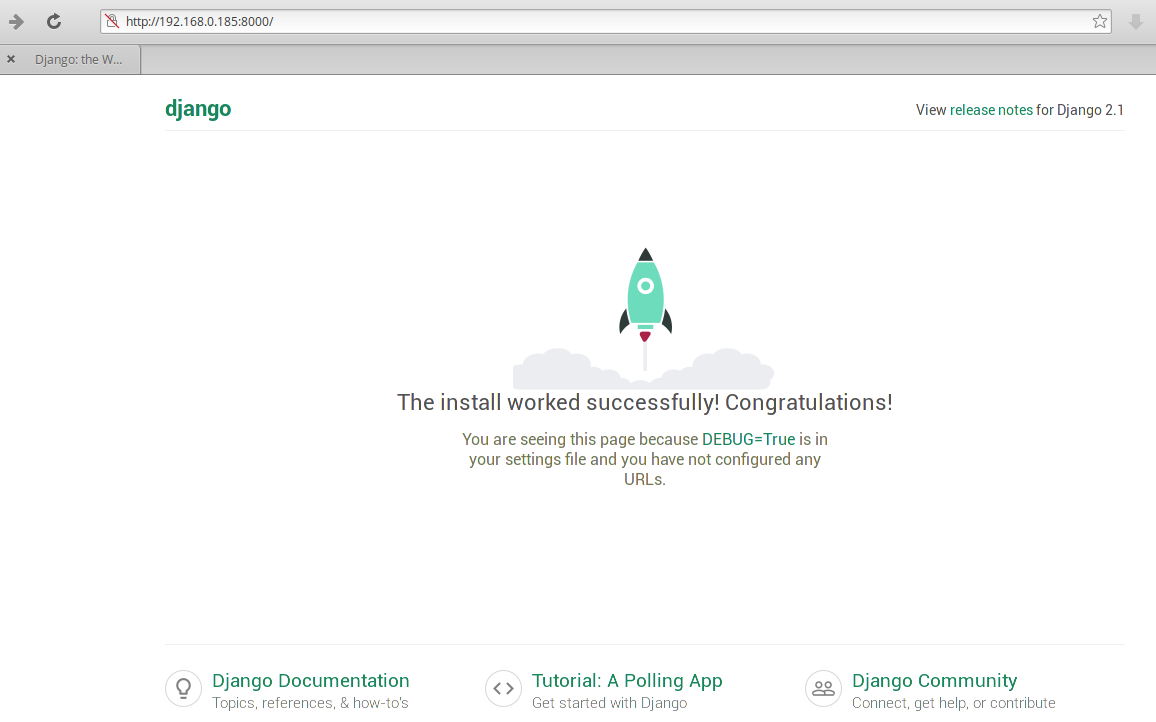
Task: Click the insecure connection icon in address bar
Action: pos(112,21)
